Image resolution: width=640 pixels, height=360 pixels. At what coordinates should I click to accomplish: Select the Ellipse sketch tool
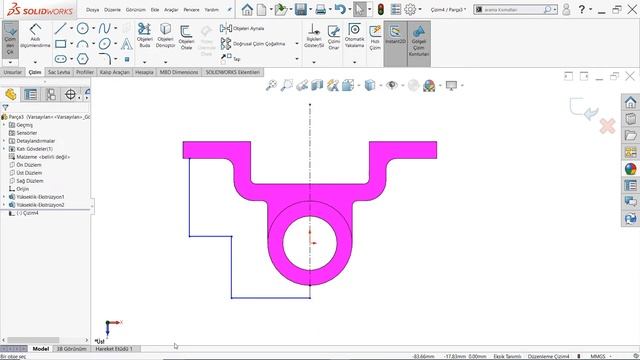[x=104, y=44]
